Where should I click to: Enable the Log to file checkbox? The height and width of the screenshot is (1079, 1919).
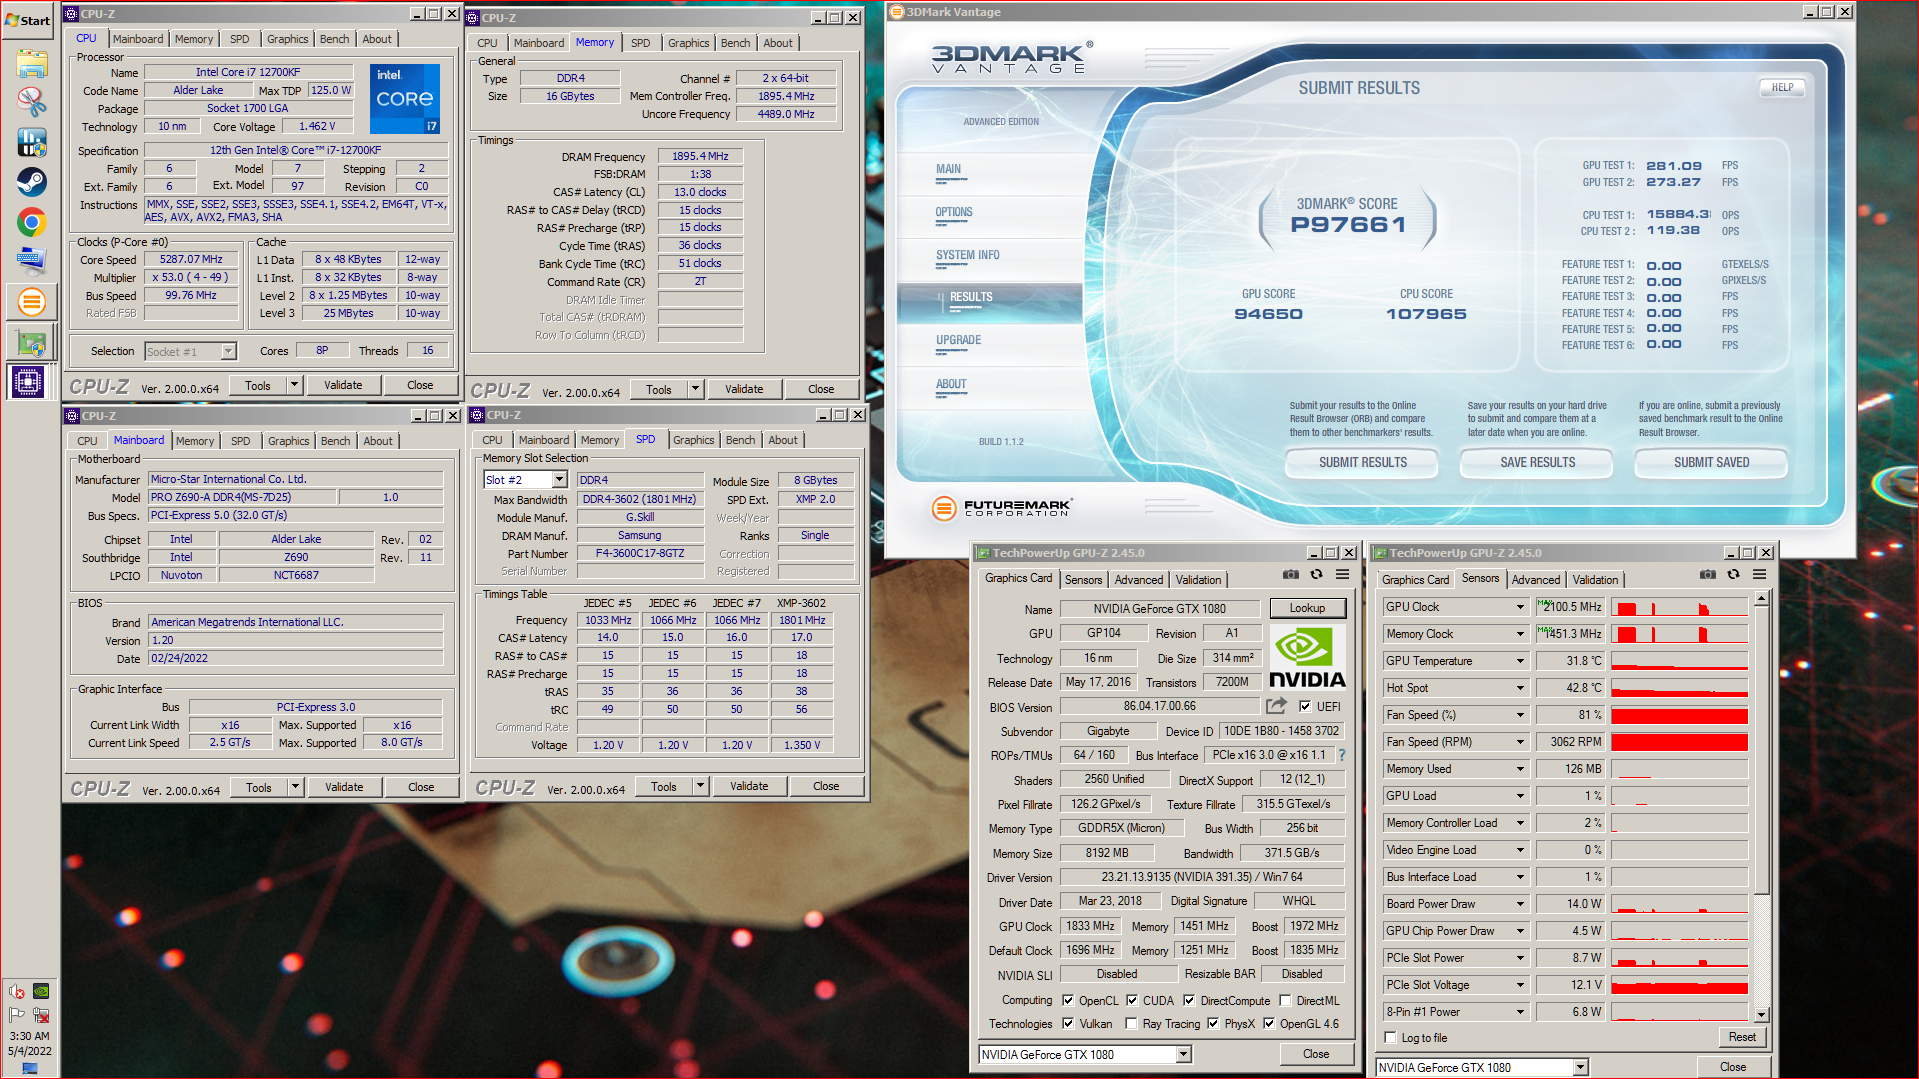(x=1390, y=1038)
